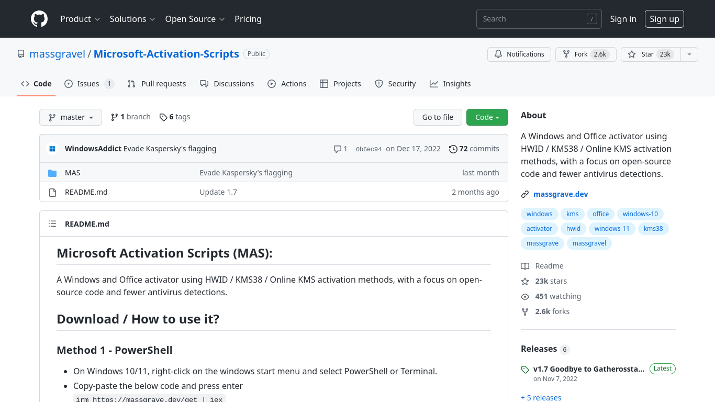
Task: Star the repository
Action: pyautogui.click(x=646, y=54)
